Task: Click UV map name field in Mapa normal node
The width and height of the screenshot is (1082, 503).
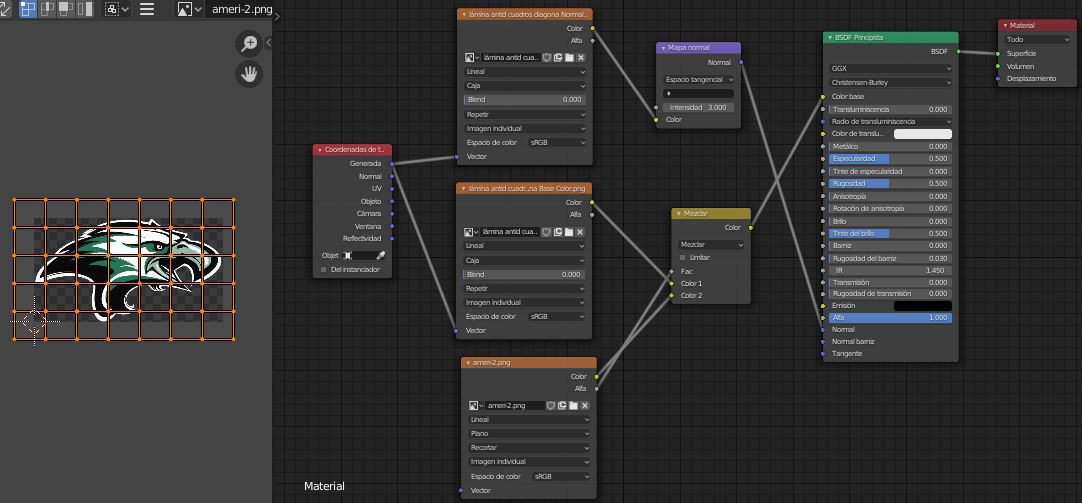Action: [698, 94]
